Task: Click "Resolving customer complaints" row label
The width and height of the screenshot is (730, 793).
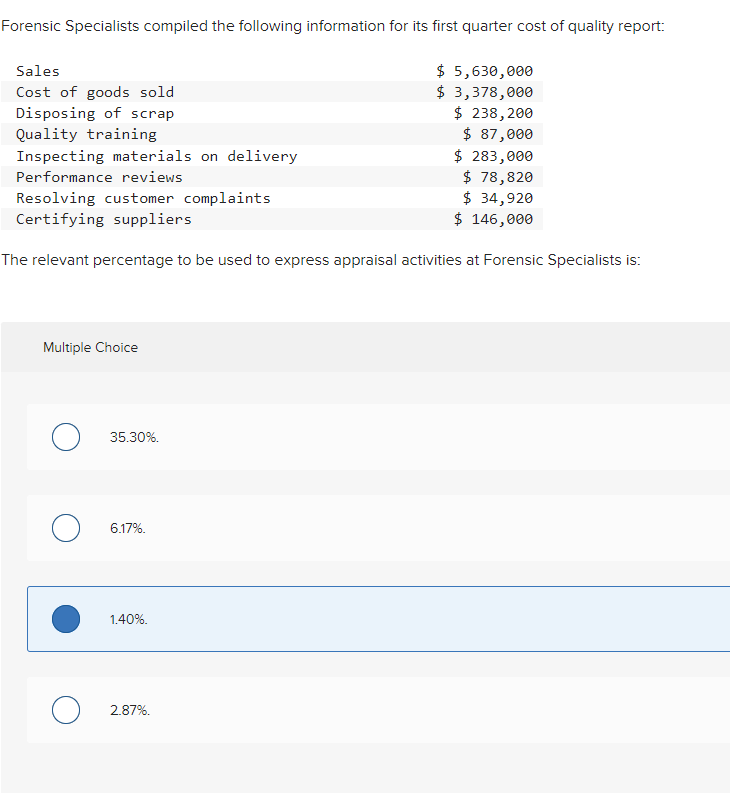Action: (143, 198)
